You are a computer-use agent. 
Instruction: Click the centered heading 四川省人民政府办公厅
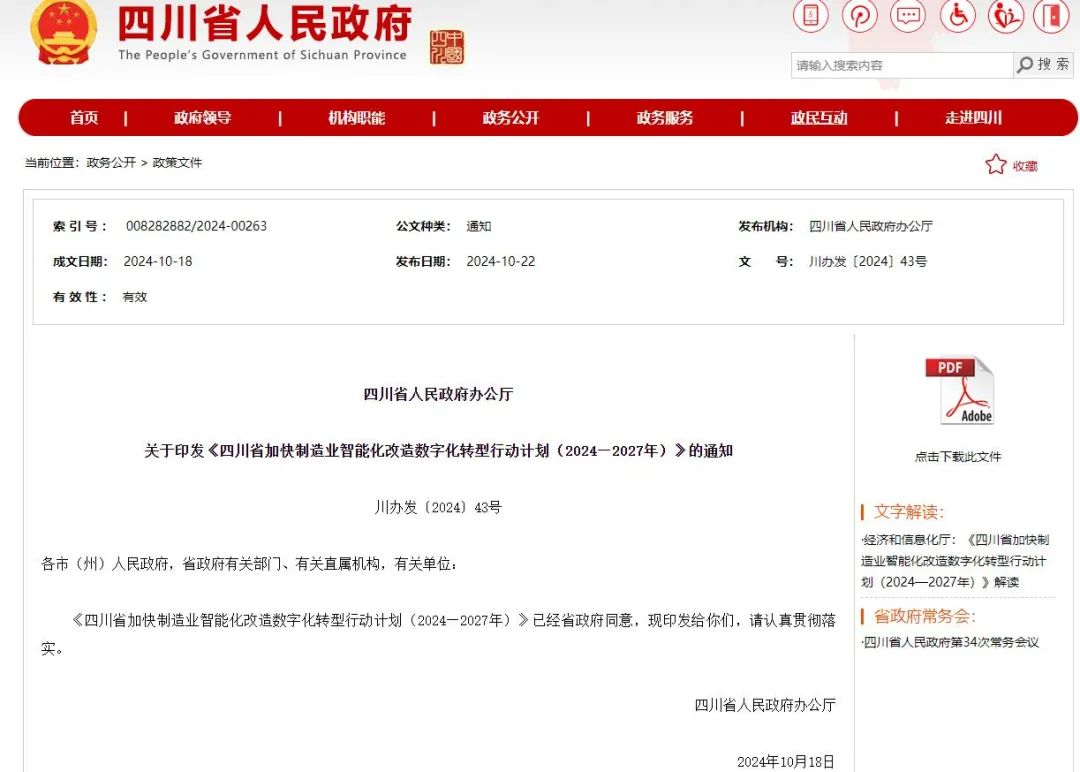(x=438, y=395)
